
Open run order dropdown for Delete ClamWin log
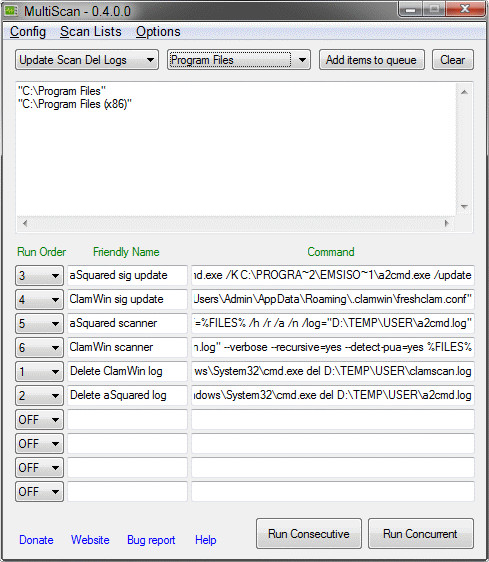(39, 372)
